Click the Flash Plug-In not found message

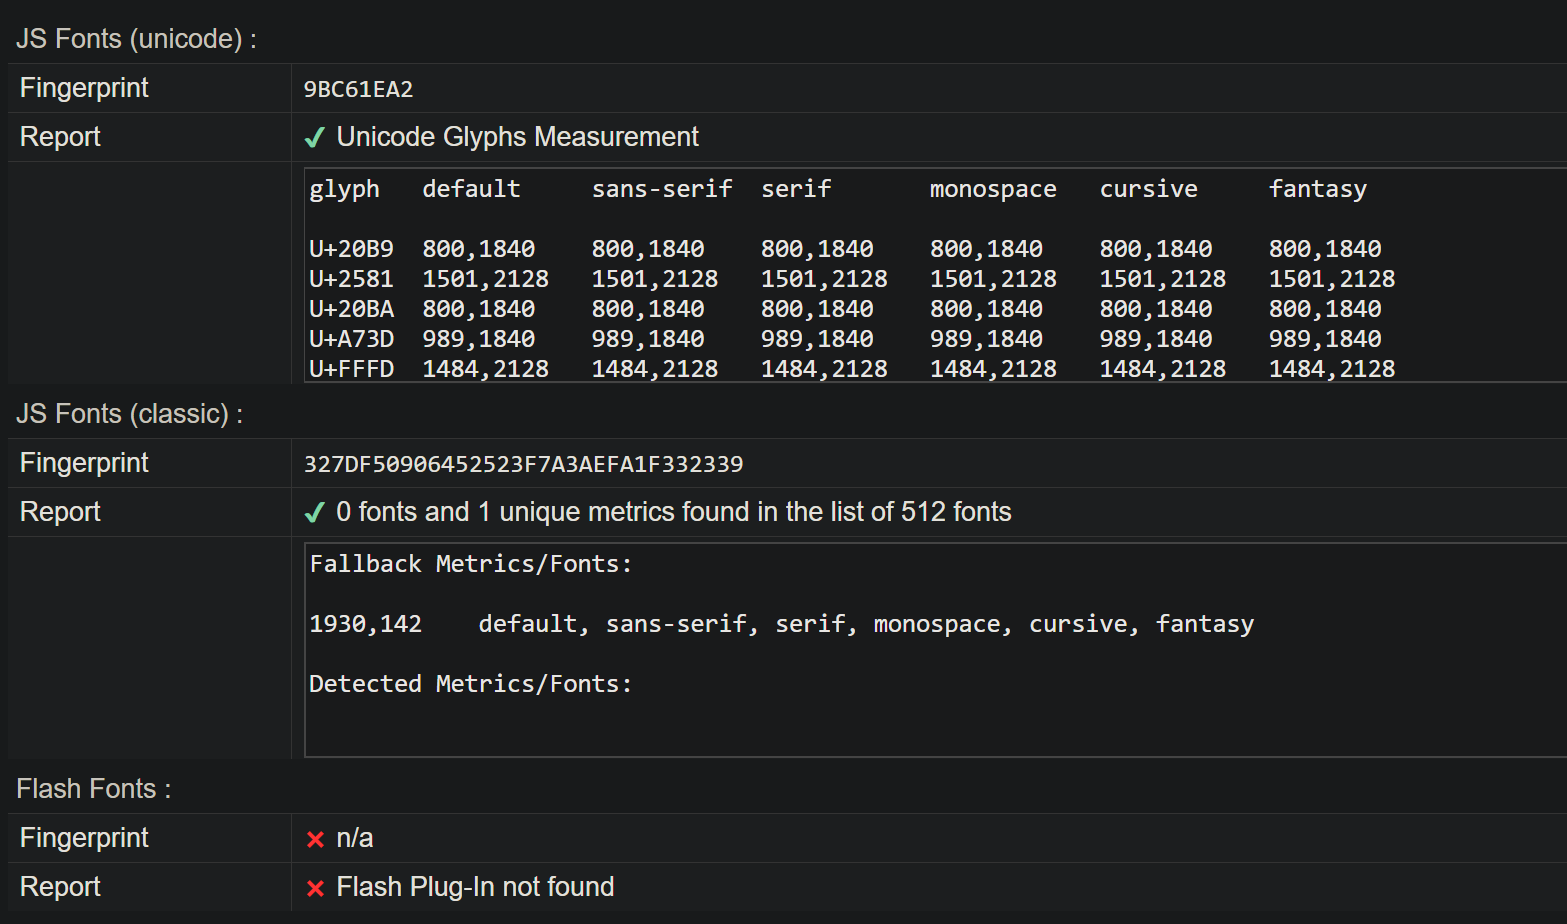[x=475, y=887]
